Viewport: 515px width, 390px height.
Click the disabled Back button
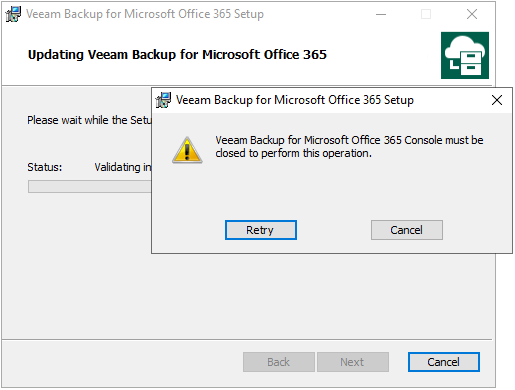coord(279,362)
